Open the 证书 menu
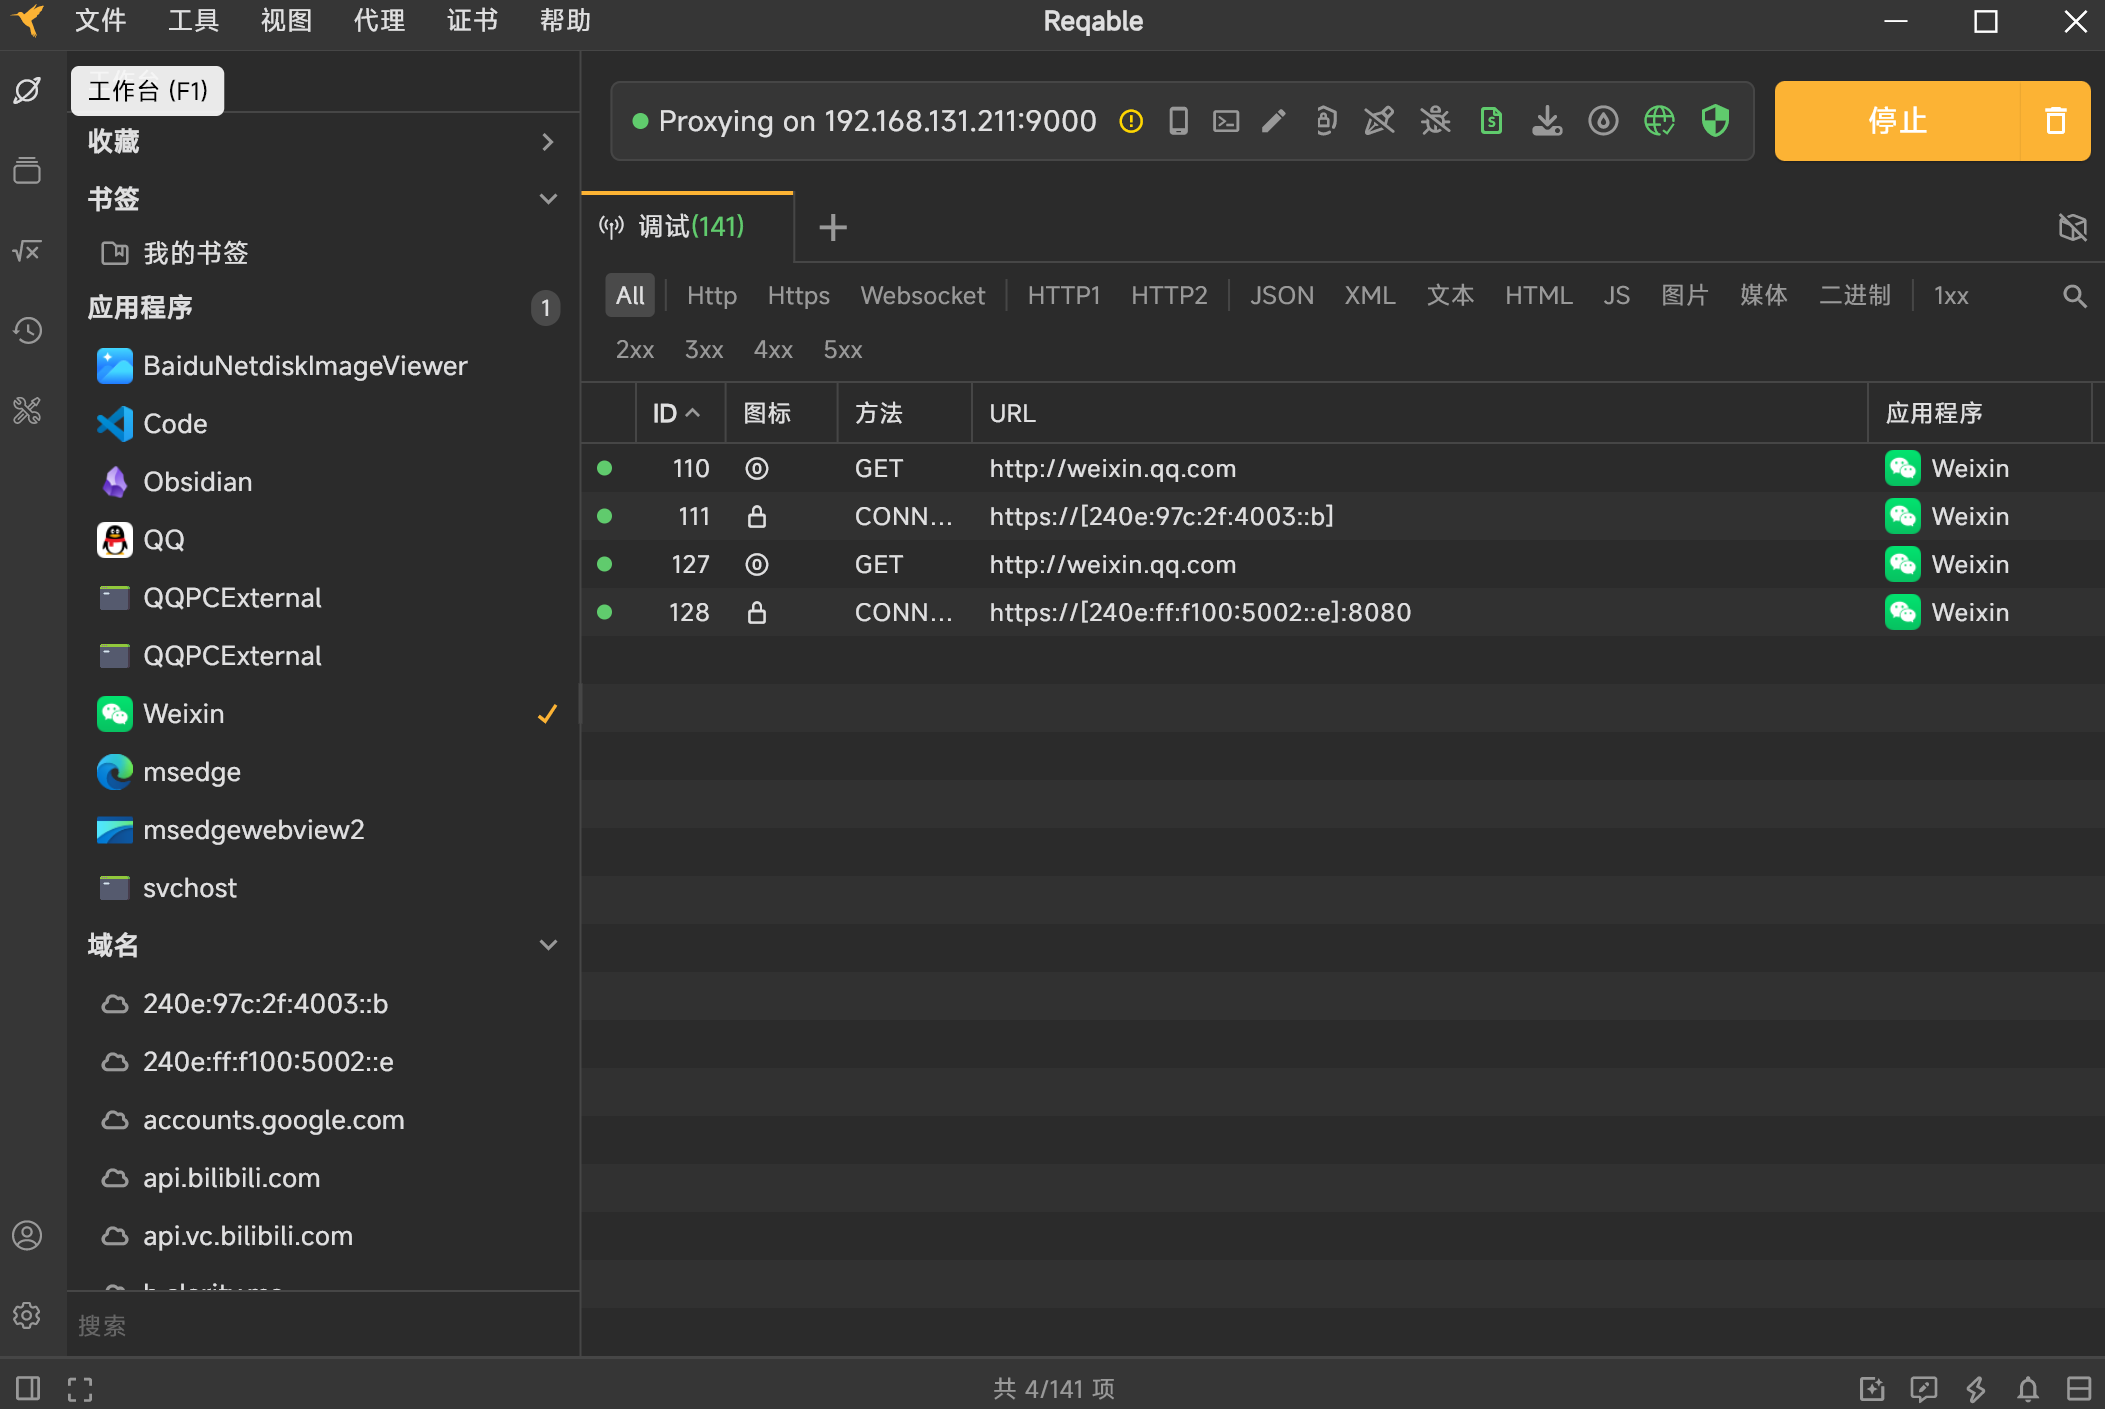 click(x=472, y=21)
